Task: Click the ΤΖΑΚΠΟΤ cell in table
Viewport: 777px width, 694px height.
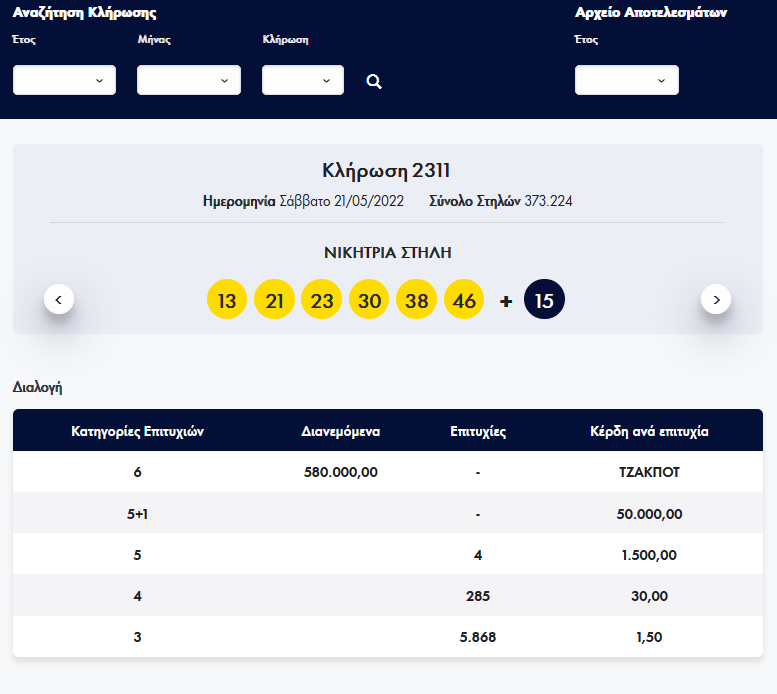Action: pos(650,472)
